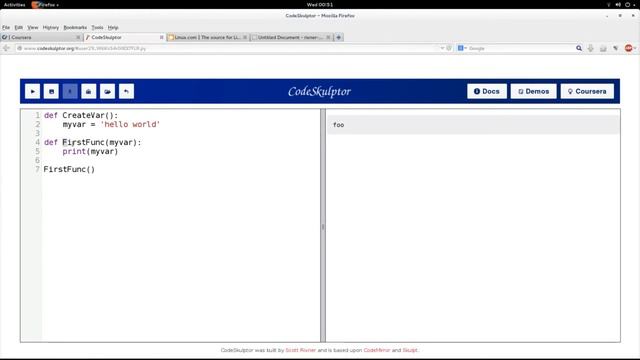This screenshot has width=640, height=360.
Task: Click the CodeSkulptor title logo
Action: pos(319,91)
